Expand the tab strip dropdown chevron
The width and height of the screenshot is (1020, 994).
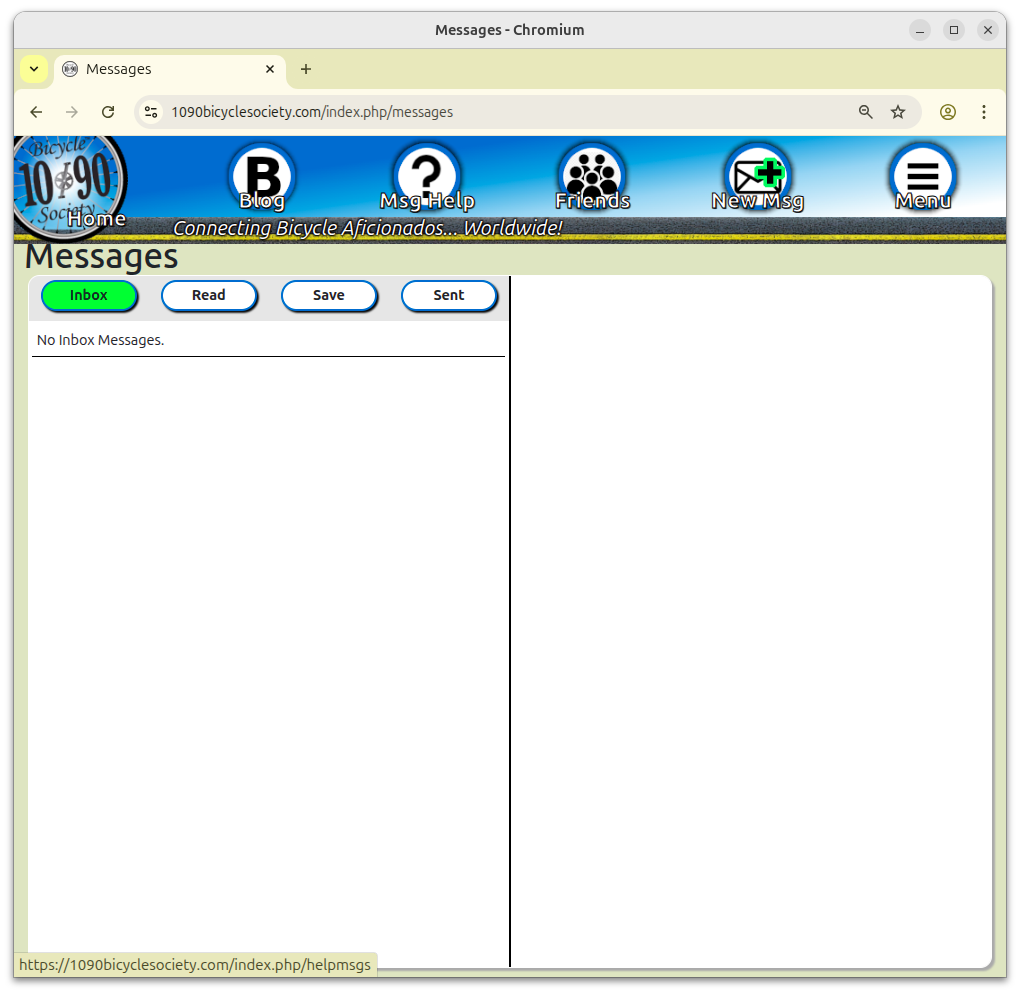tap(33, 69)
